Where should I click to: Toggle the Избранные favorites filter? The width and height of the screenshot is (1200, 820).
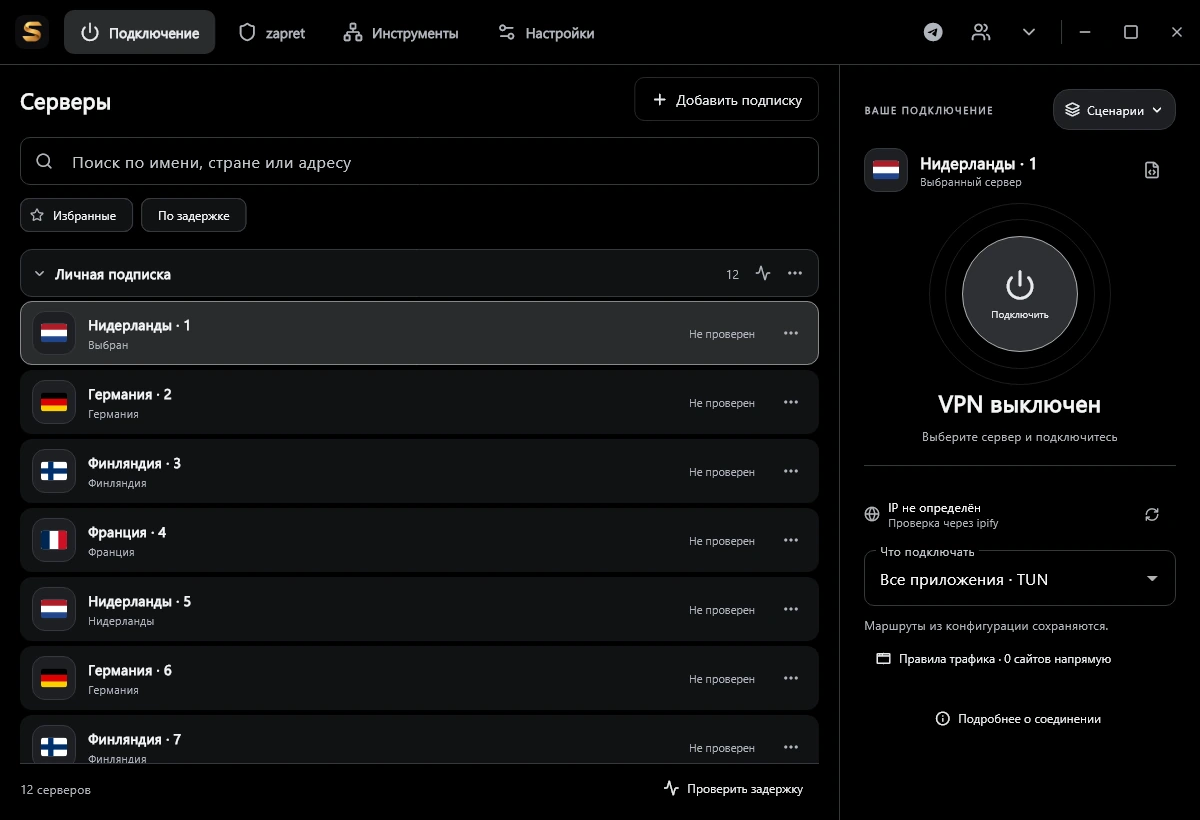click(76, 215)
